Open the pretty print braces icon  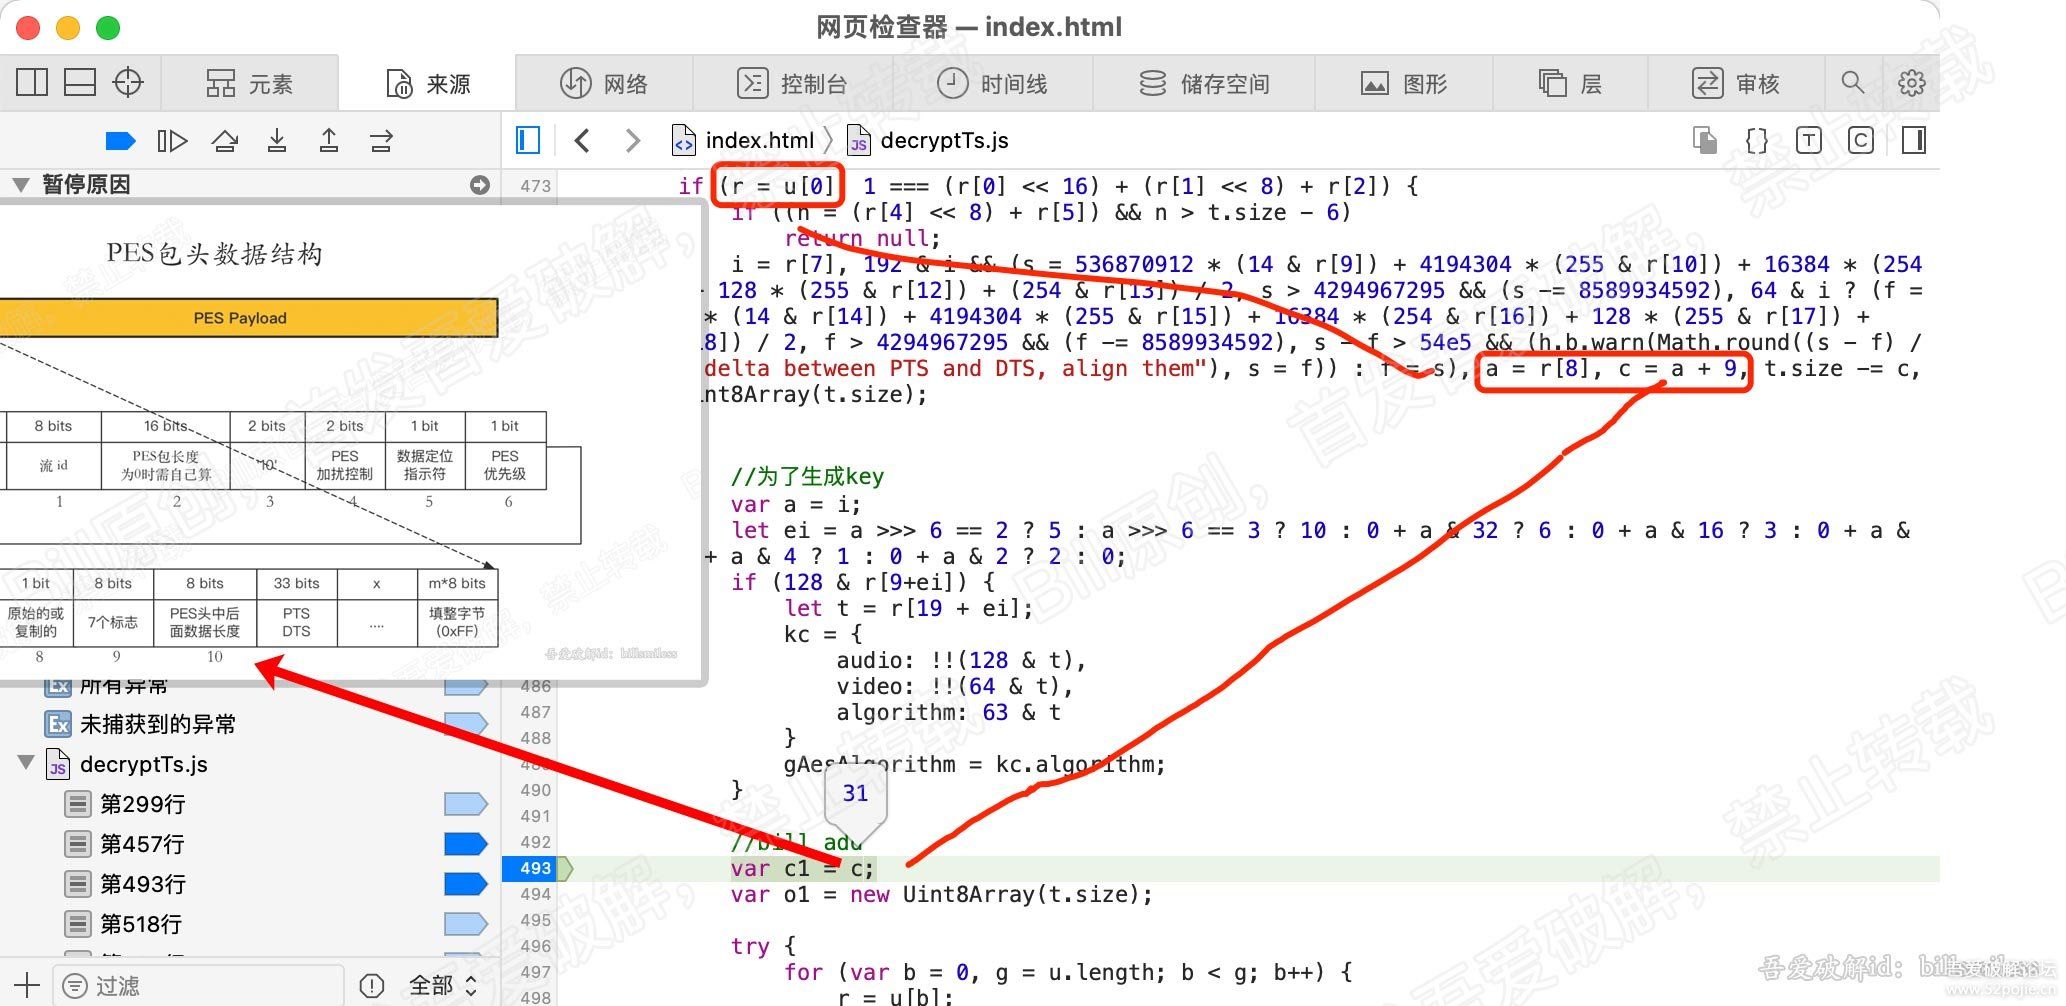pos(1756,140)
